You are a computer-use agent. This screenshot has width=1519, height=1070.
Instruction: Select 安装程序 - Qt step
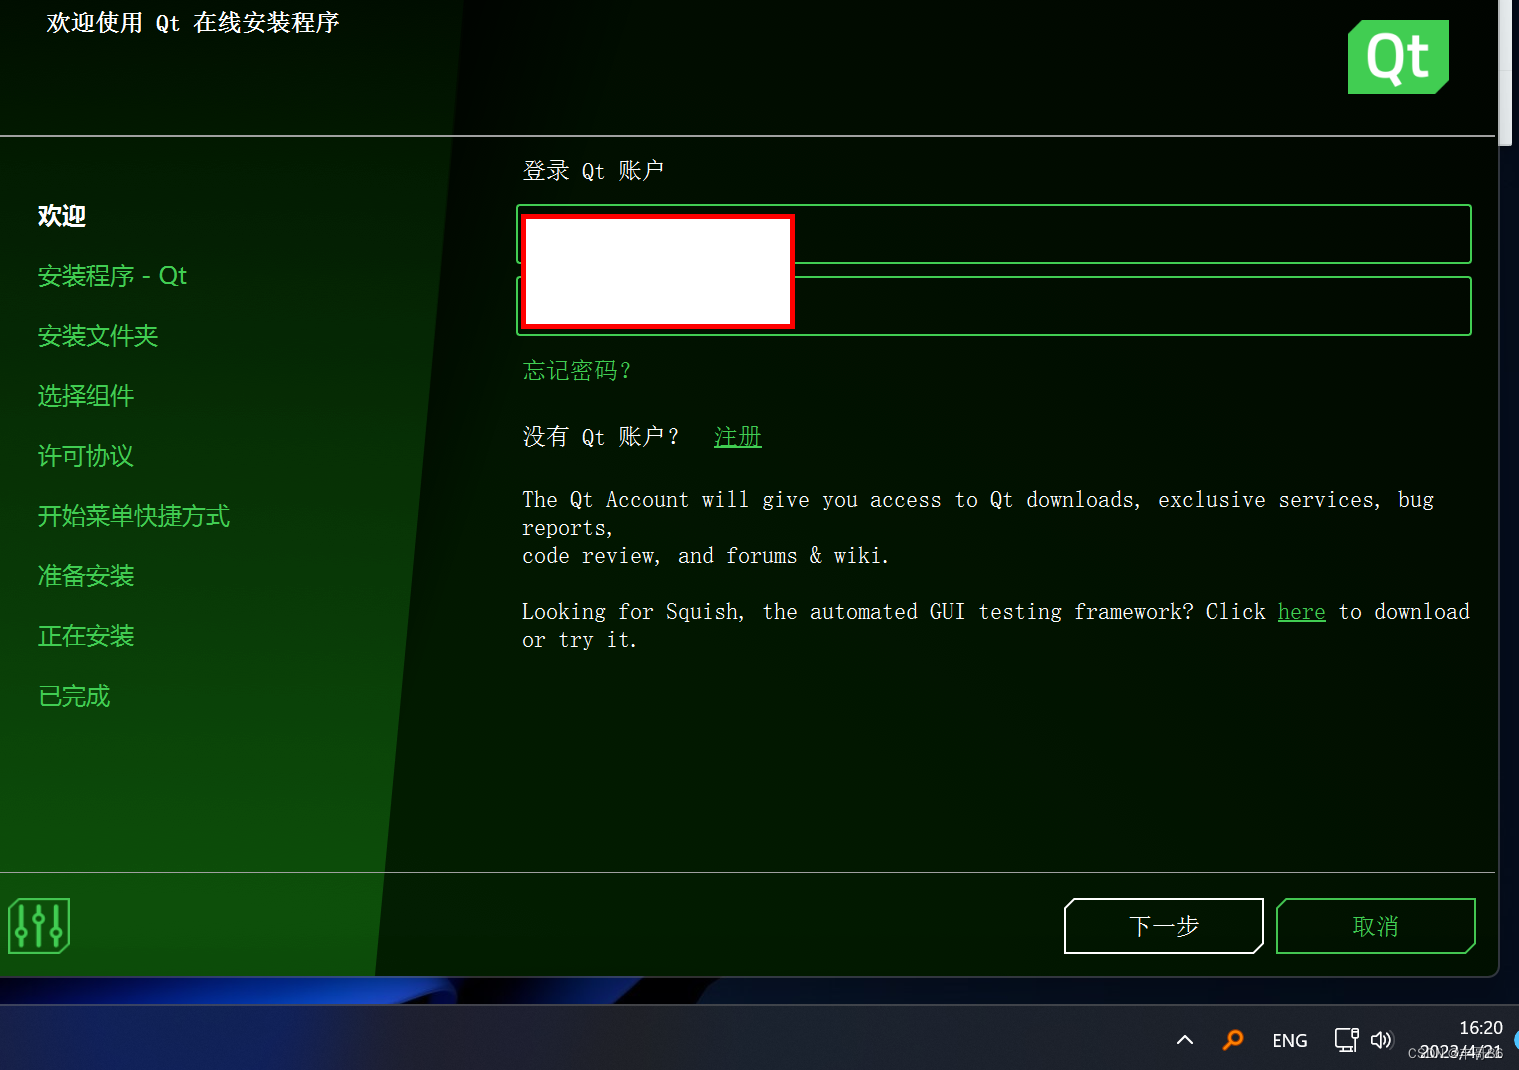(x=112, y=276)
